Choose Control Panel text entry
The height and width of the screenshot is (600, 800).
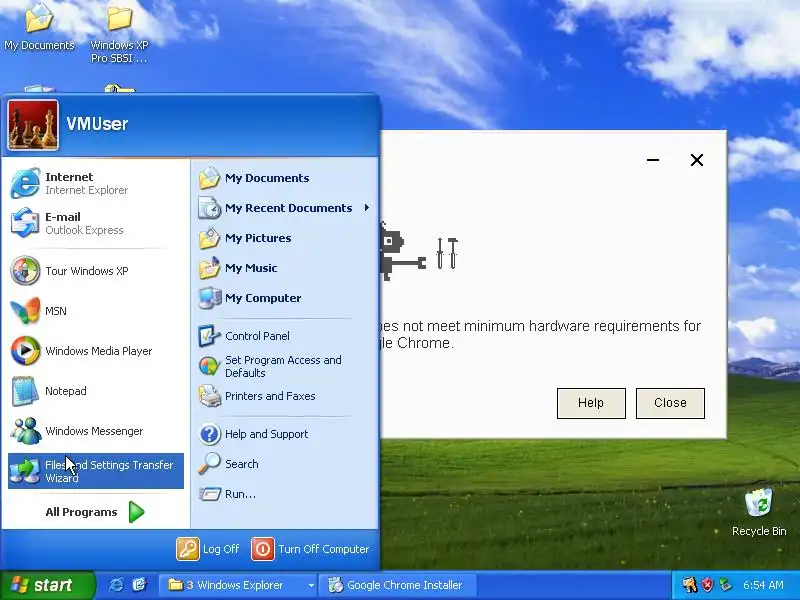tap(257, 336)
